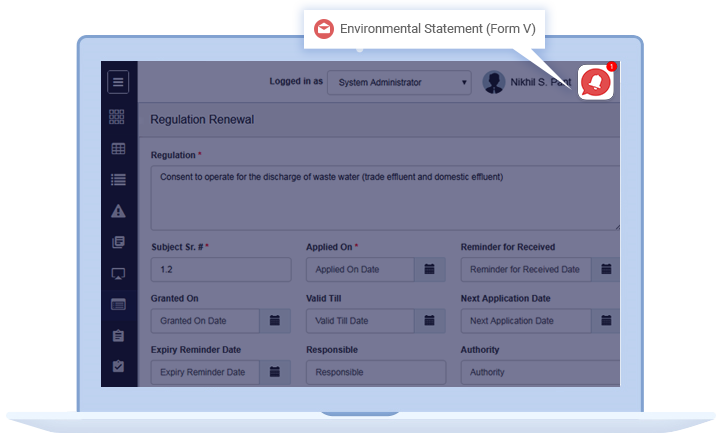Open calendar picker for Applied On
The image size is (719, 447).
coord(428,269)
